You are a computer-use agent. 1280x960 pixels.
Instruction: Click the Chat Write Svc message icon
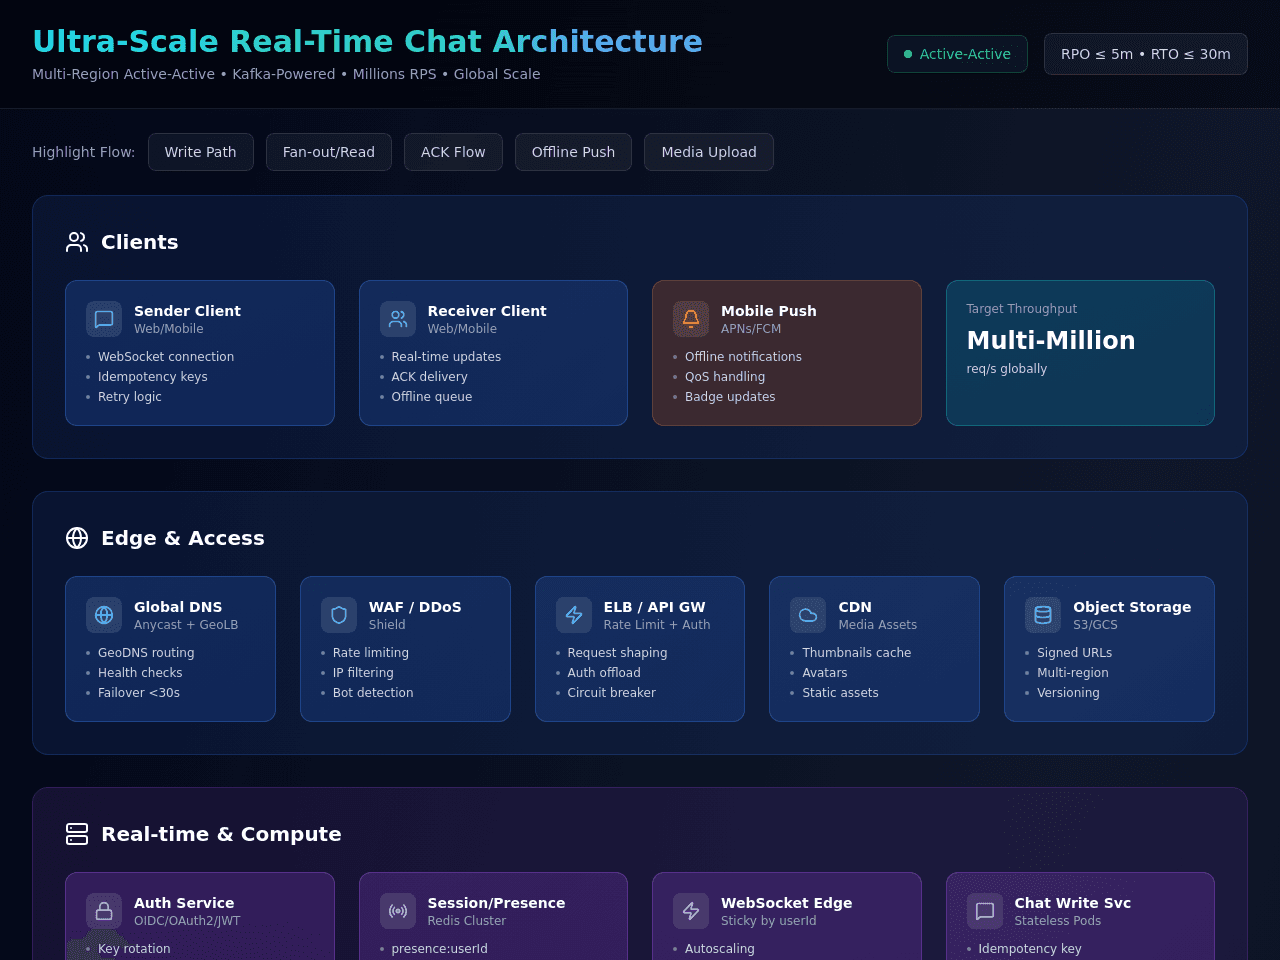click(985, 911)
